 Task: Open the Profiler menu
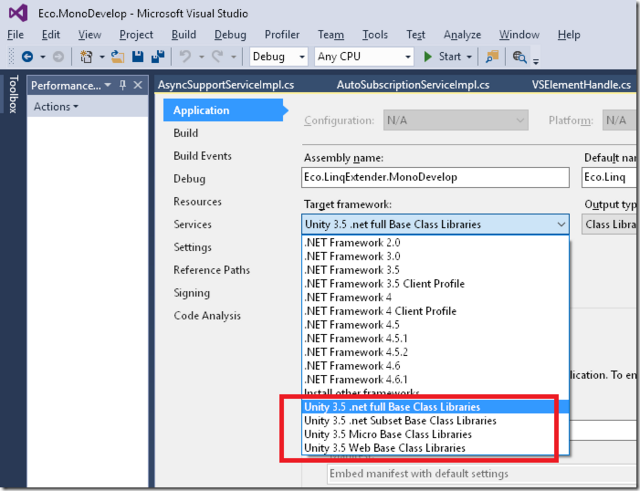282,35
